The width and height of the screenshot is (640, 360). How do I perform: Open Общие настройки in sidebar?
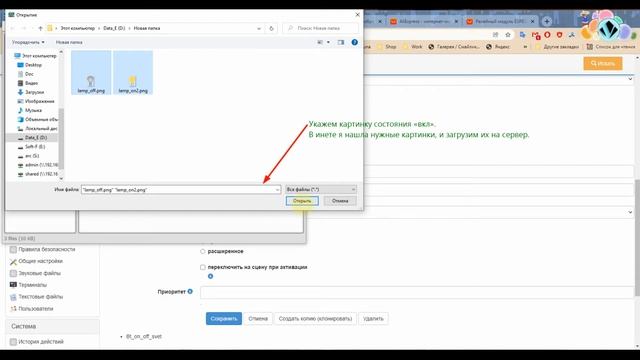tap(36, 261)
